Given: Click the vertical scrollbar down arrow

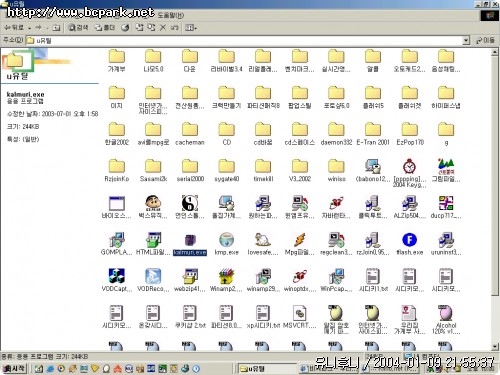Looking at the screenshot, I should click(x=495, y=347).
